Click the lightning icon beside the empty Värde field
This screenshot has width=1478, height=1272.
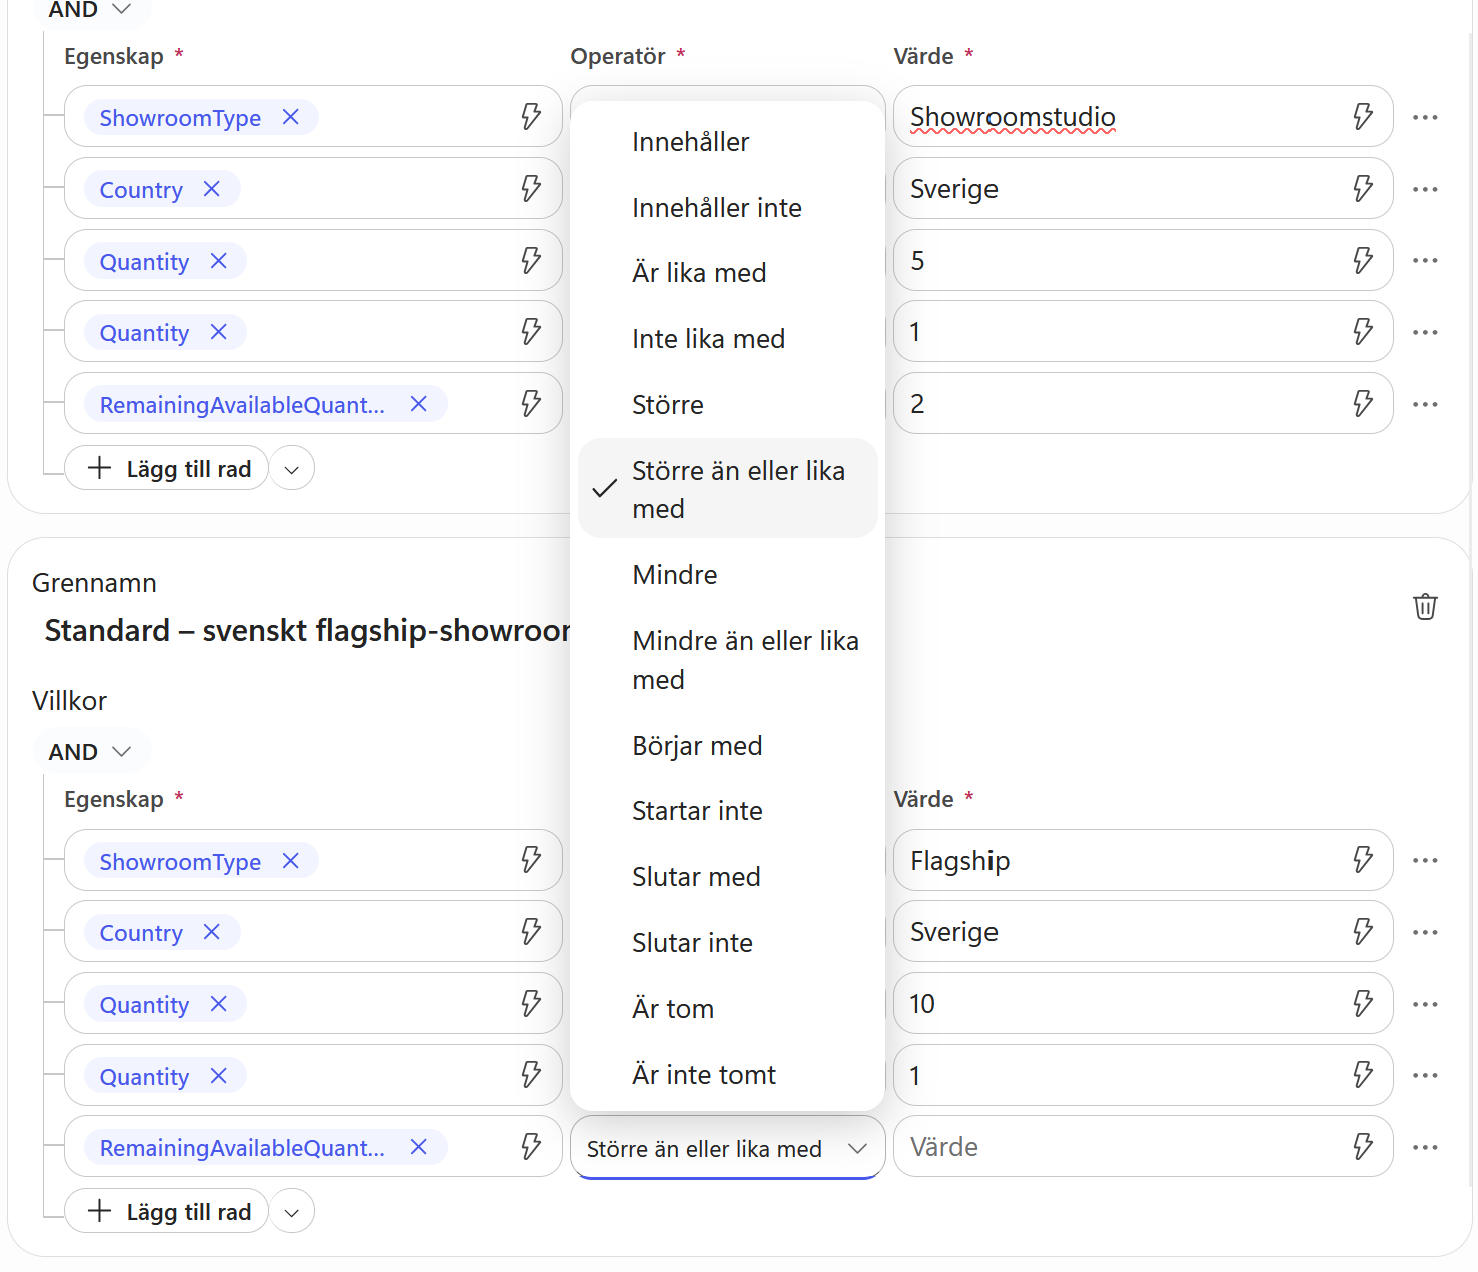click(x=1363, y=1146)
